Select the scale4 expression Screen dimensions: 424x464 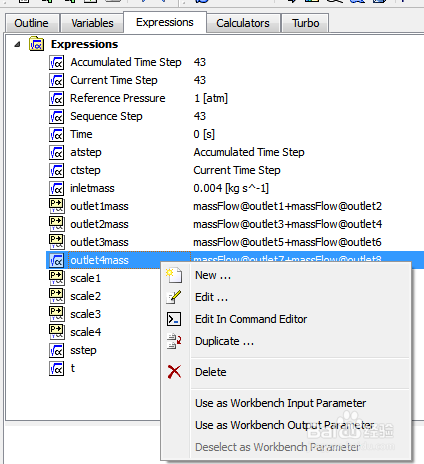pyautogui.click(x=86, y=332)
